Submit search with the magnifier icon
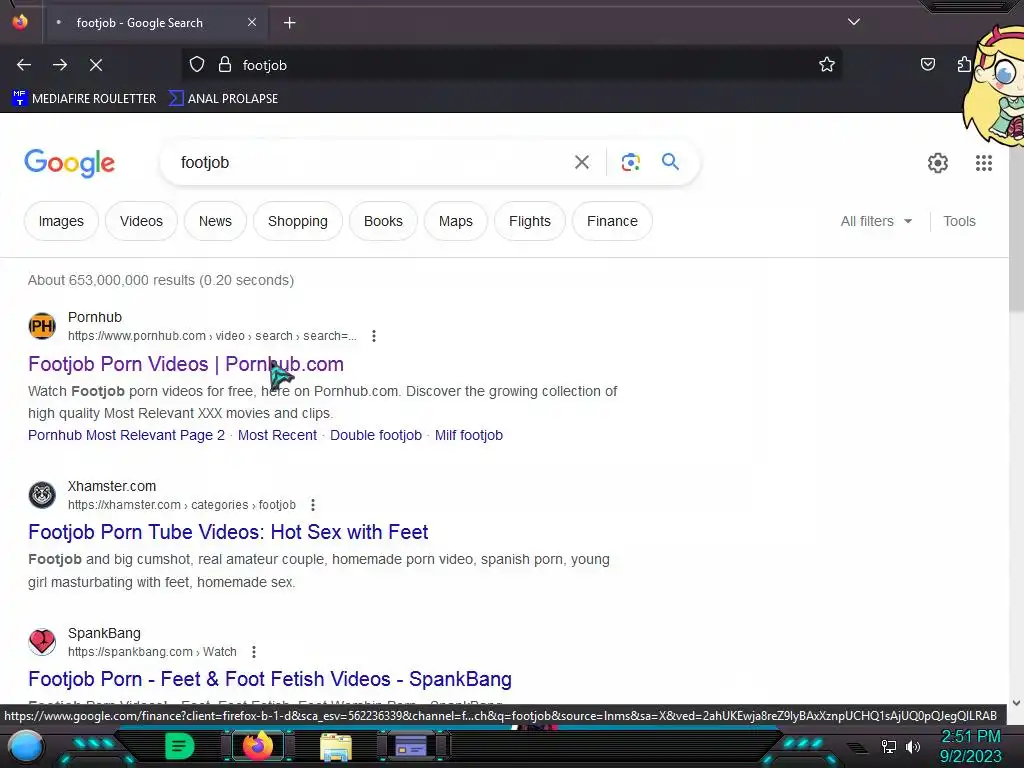The image size is (1024, 768). point(670,161)
